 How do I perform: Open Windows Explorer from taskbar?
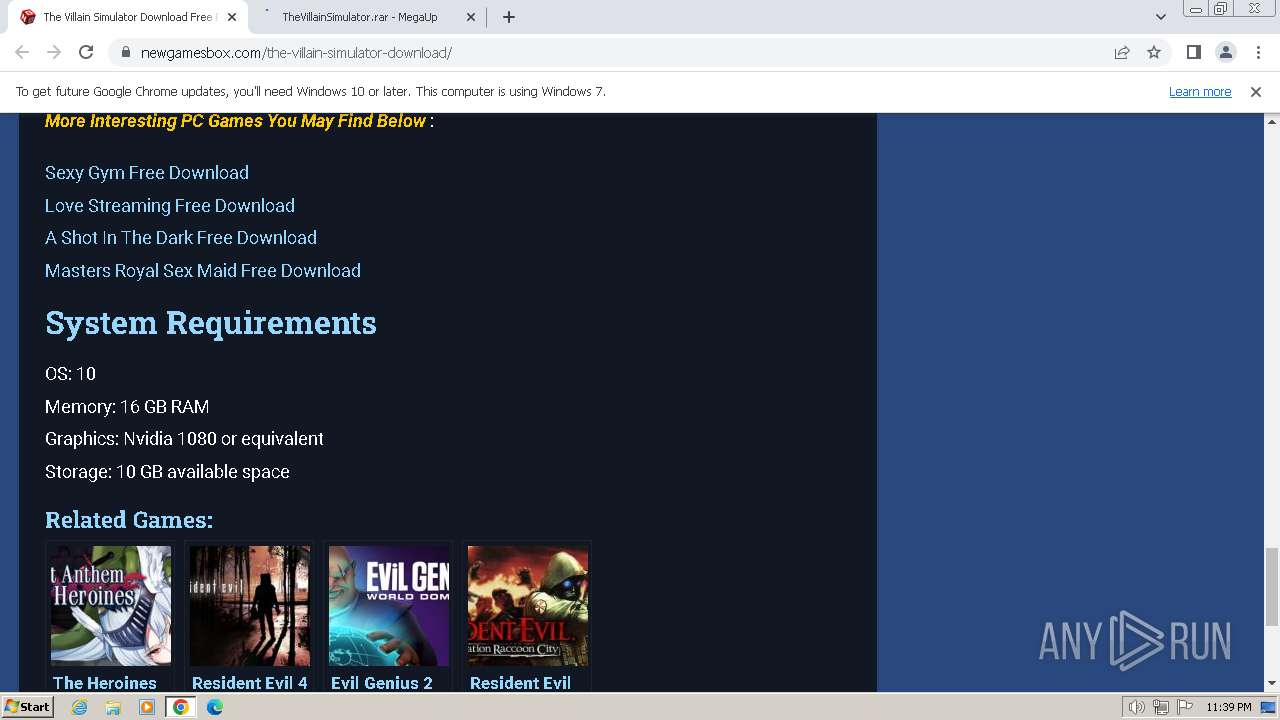[x=113, y=707]
